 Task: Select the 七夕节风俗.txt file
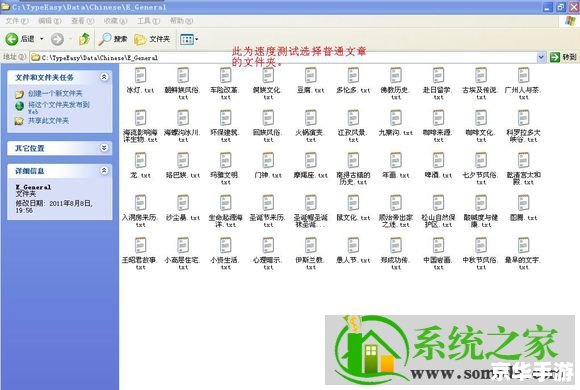[481, 169]
